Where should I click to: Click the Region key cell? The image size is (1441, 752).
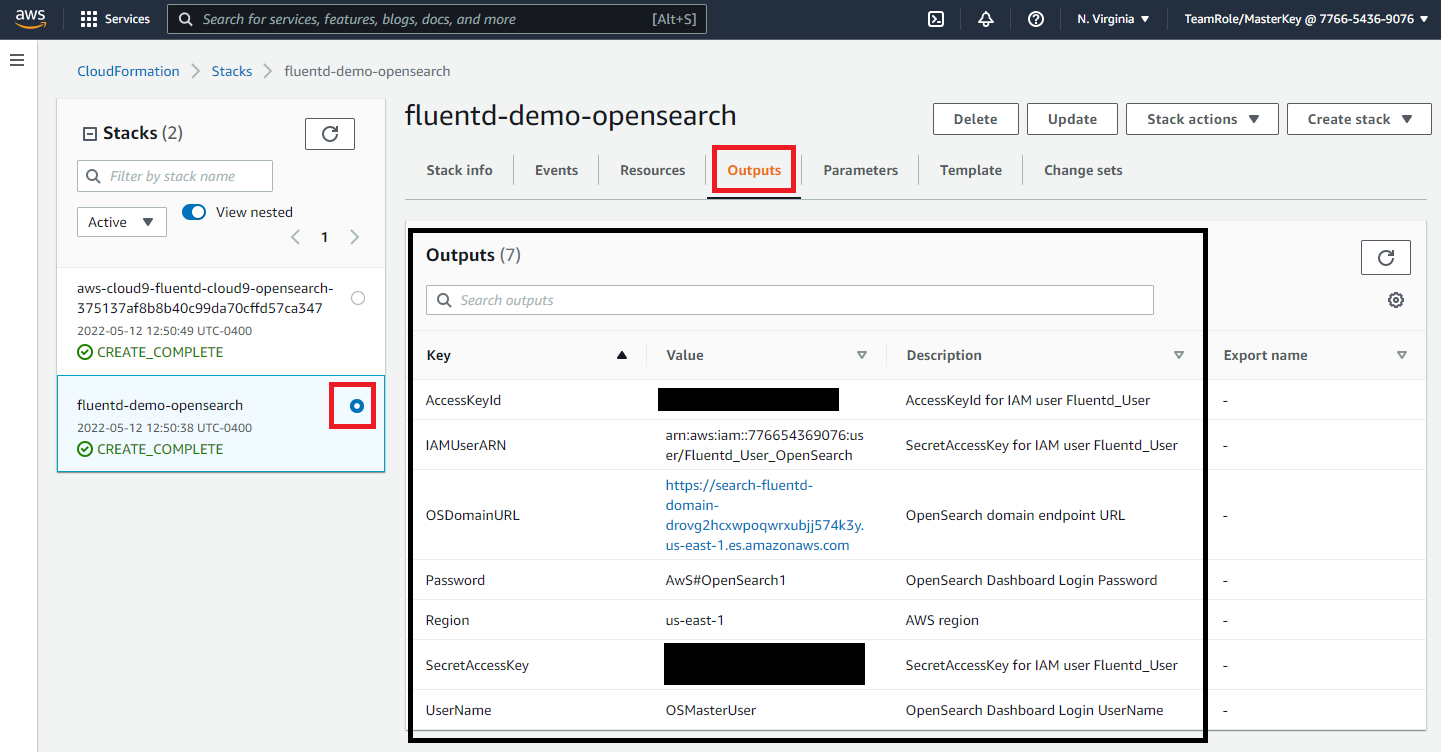pos(447,620)
